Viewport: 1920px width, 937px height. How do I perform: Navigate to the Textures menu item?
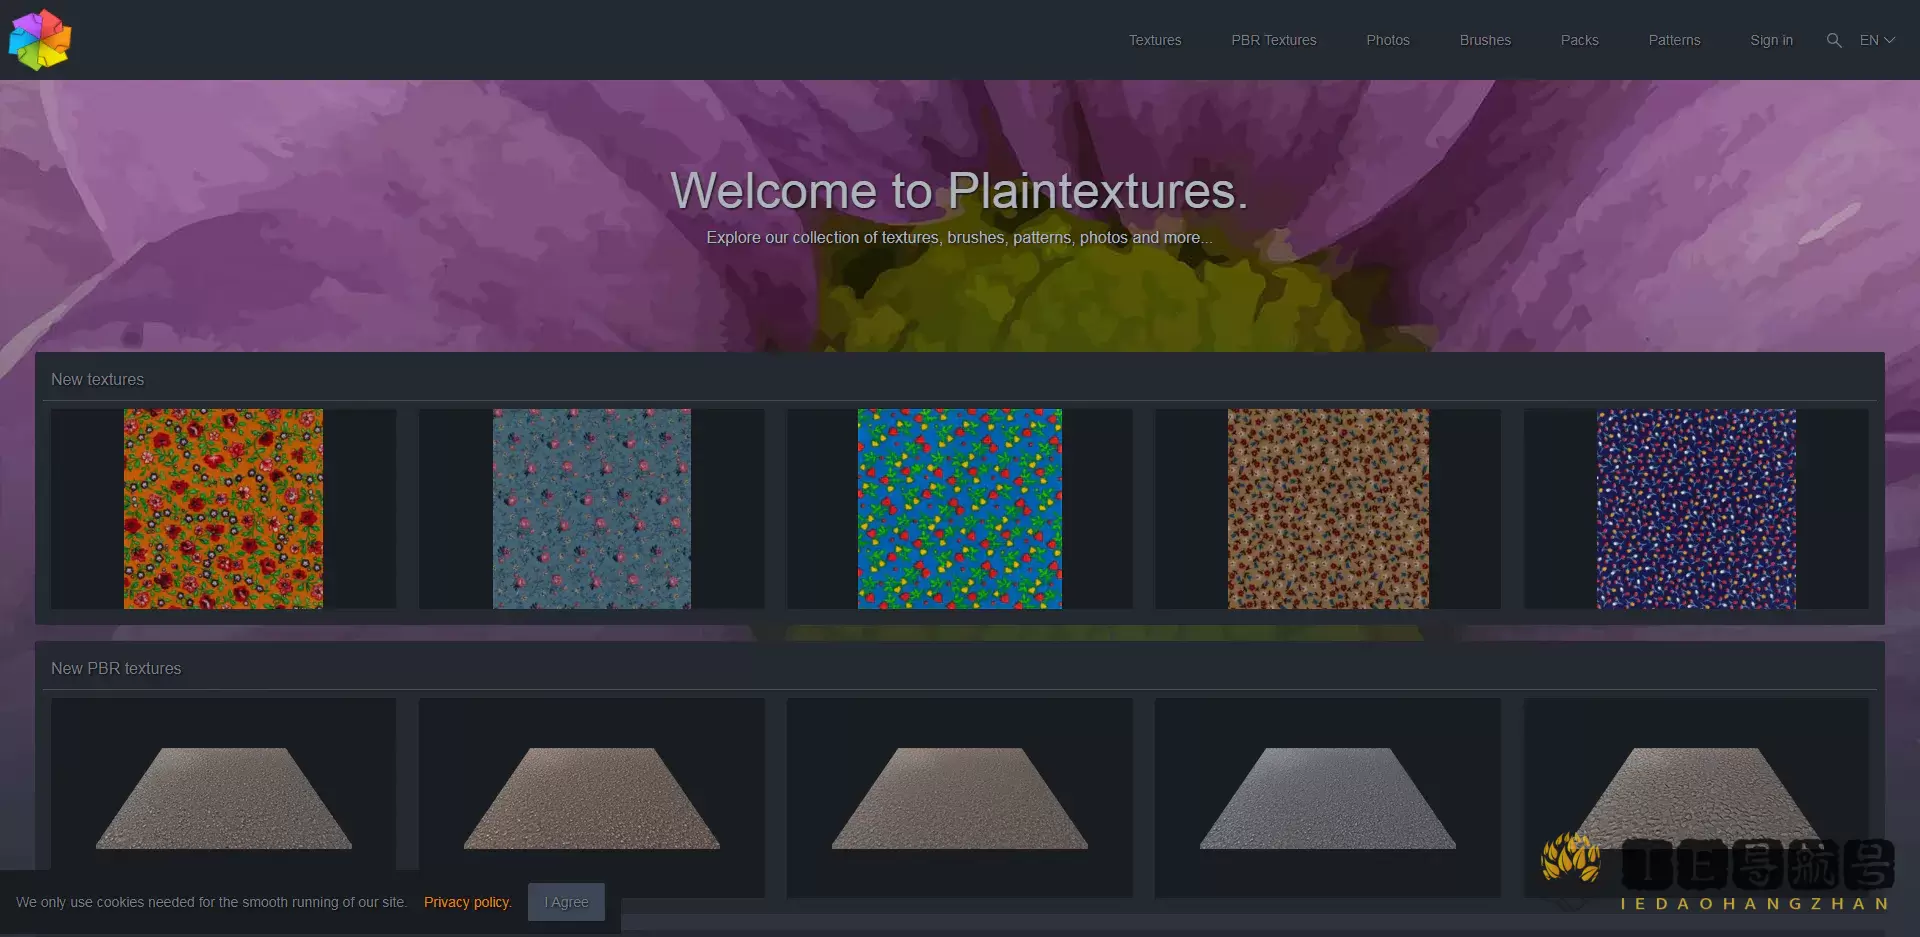(1154, 40)
